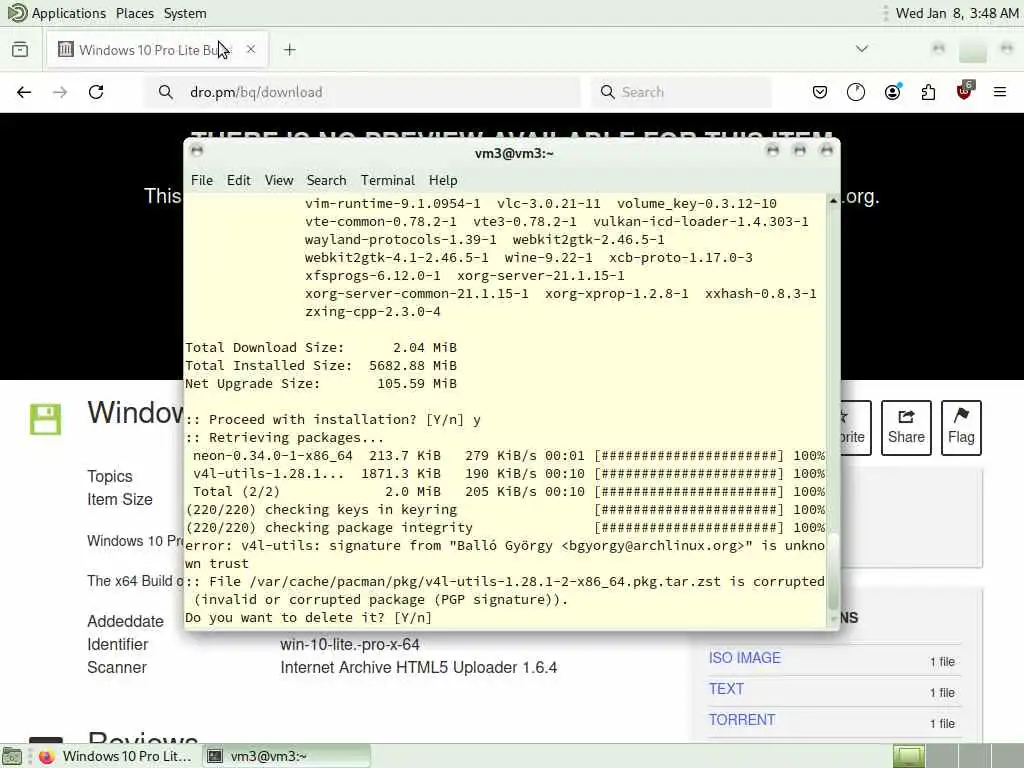Click the identifier value win-10-lite.-pro-x-64
The height and width of the screenshot is (768, 1024).
click(350, 645)
